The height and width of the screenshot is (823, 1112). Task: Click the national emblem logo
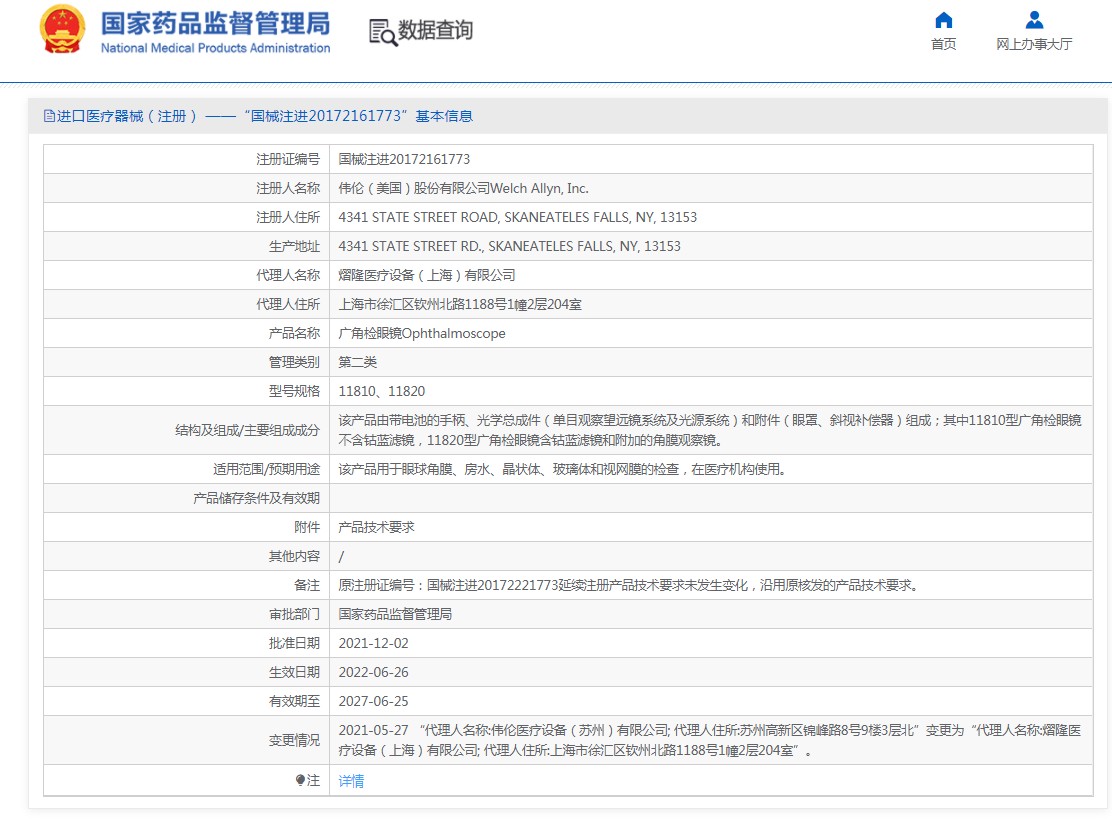[x=62, y=30]
